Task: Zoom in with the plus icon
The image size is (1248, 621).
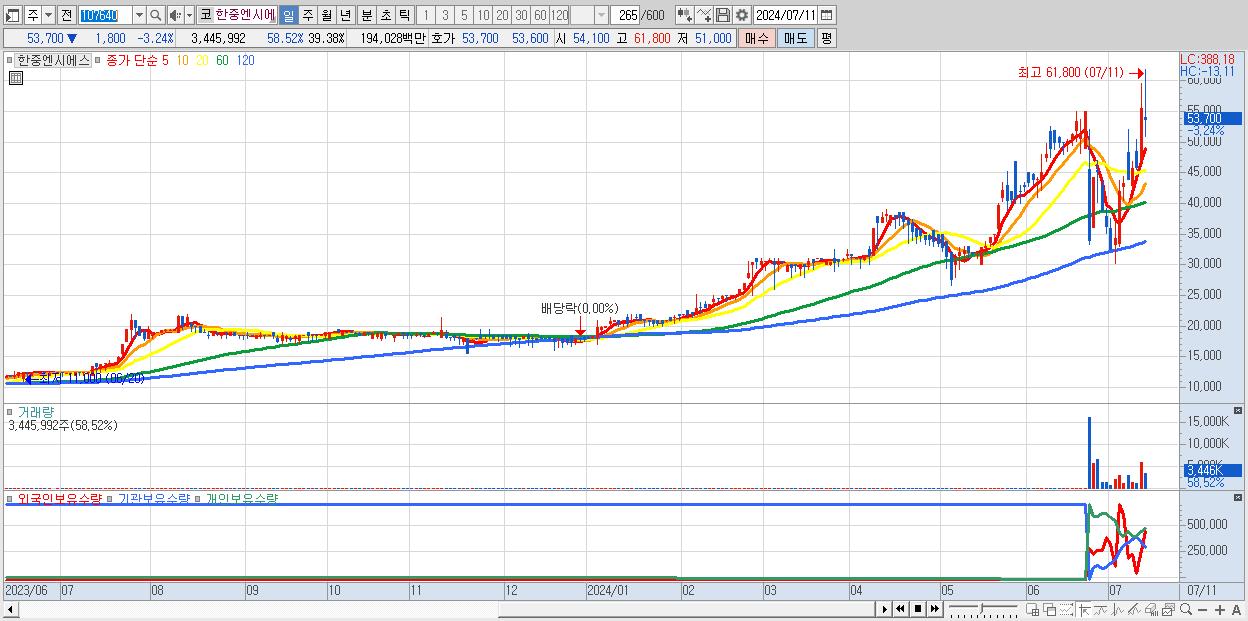Action: [x=1220, y=610]
